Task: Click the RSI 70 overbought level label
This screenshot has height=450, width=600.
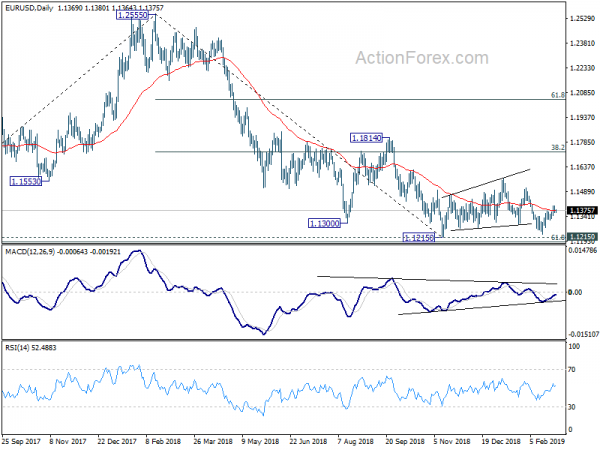Action: (572, 370)
